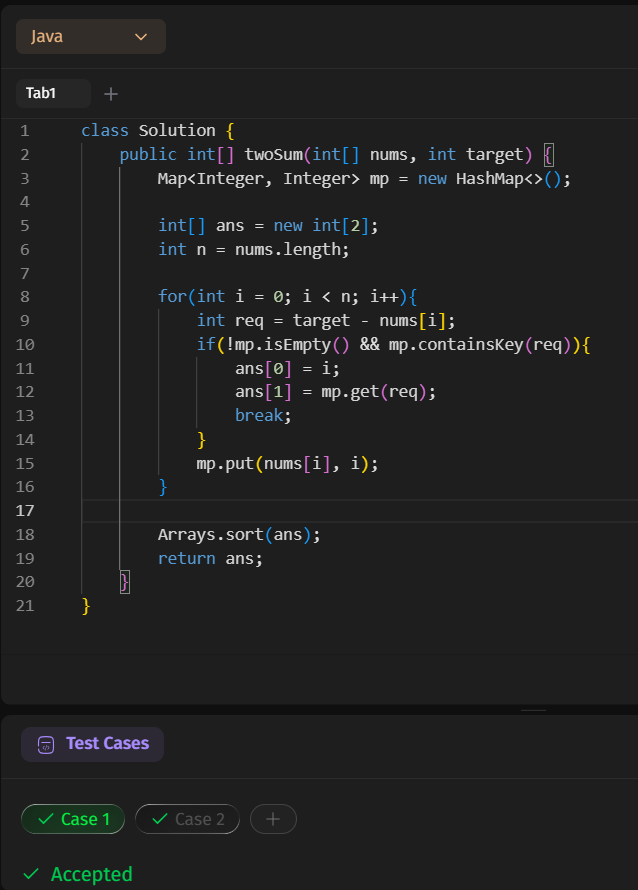The image size is (638, 890).
Task: Select the Case 1 test case
Action: pyautogui.click(x=73, y=819)
